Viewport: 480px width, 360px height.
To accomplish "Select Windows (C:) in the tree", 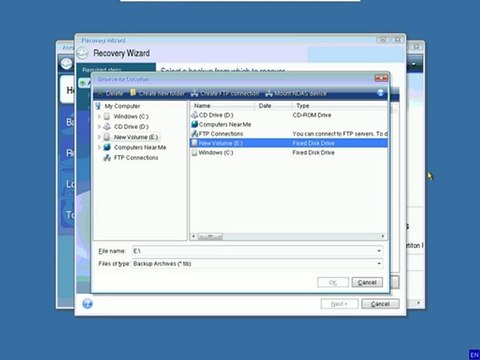I will coord(131,116).
